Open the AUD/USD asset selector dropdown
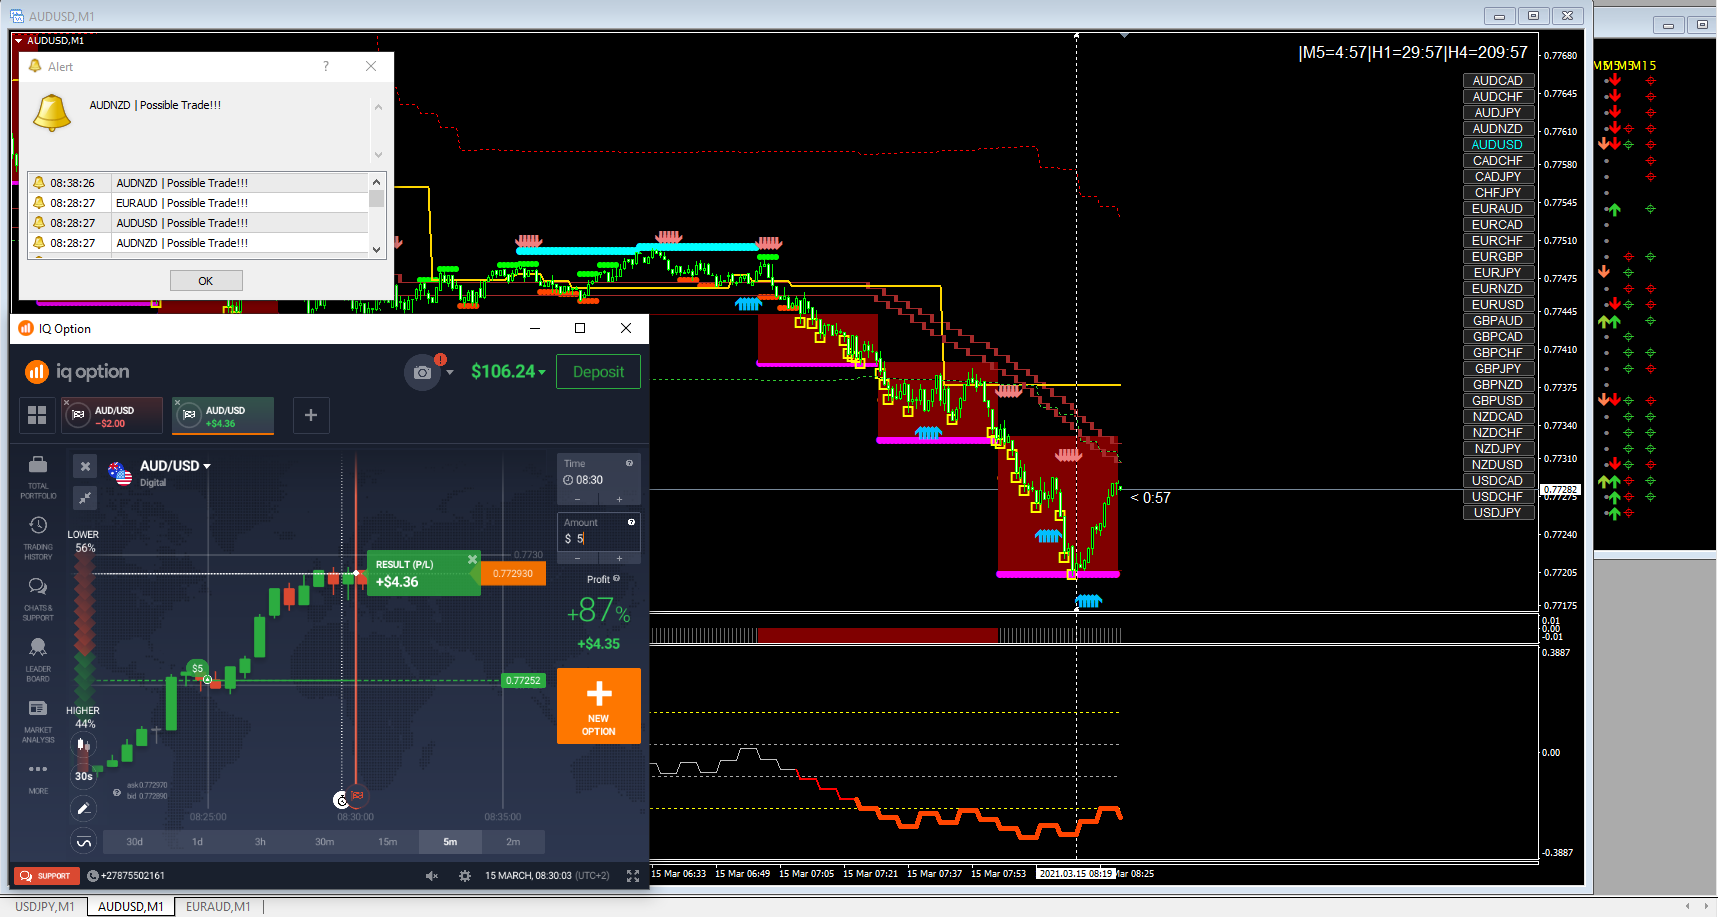 [175, 466]
